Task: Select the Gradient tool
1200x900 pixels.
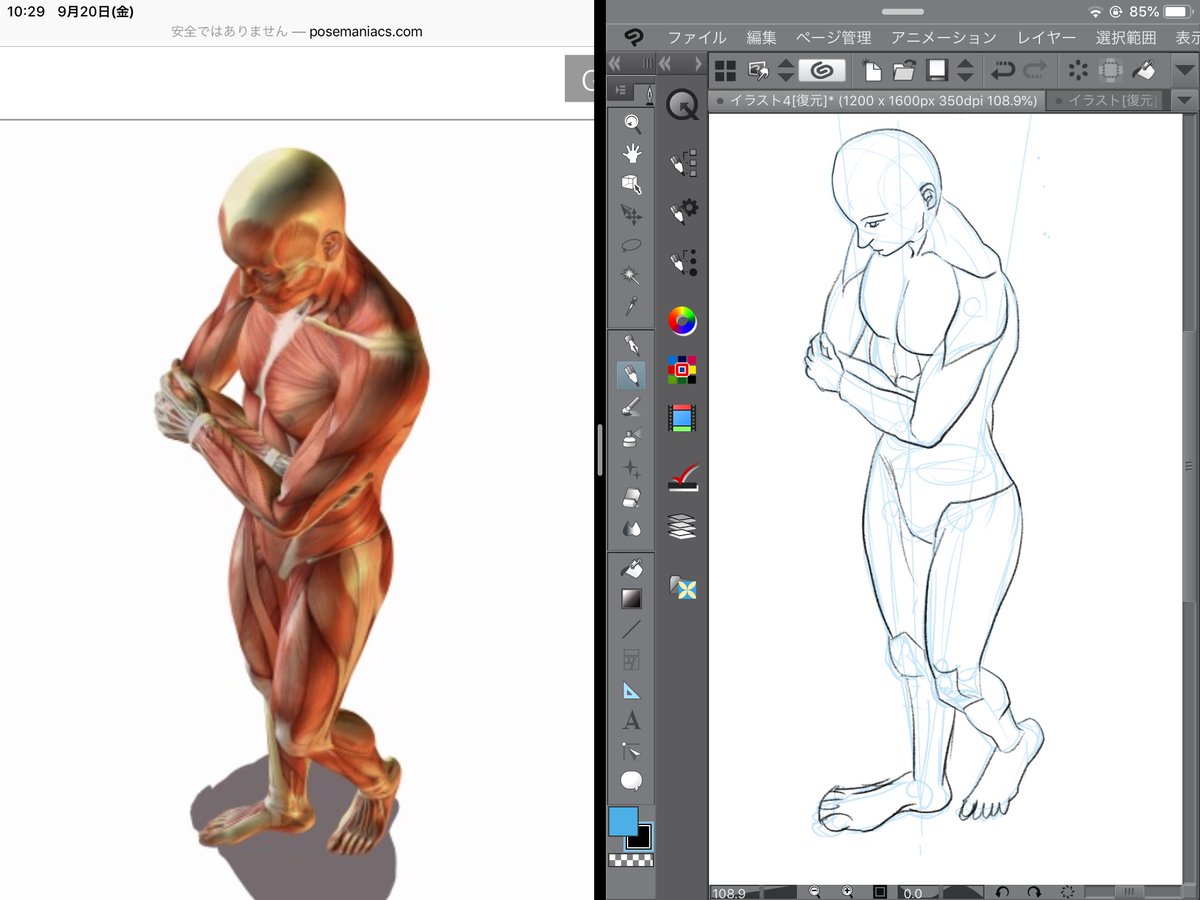Action: 631,599
